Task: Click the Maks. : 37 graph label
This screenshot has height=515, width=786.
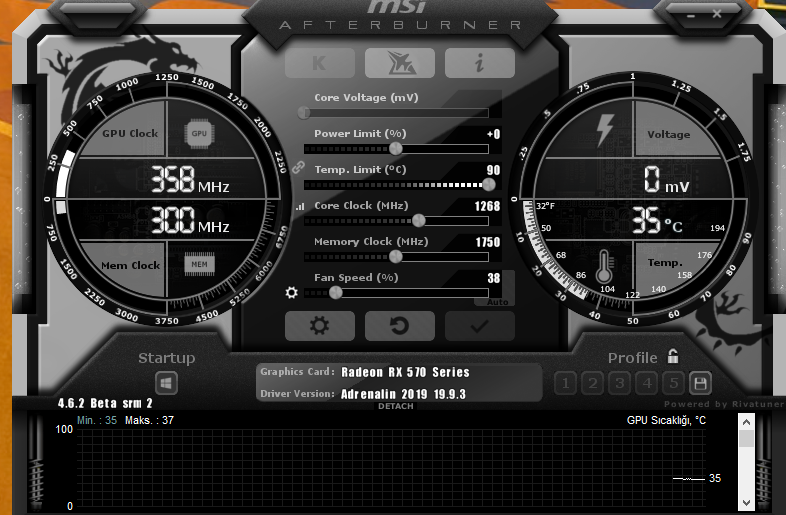Action: pos(149,420)
